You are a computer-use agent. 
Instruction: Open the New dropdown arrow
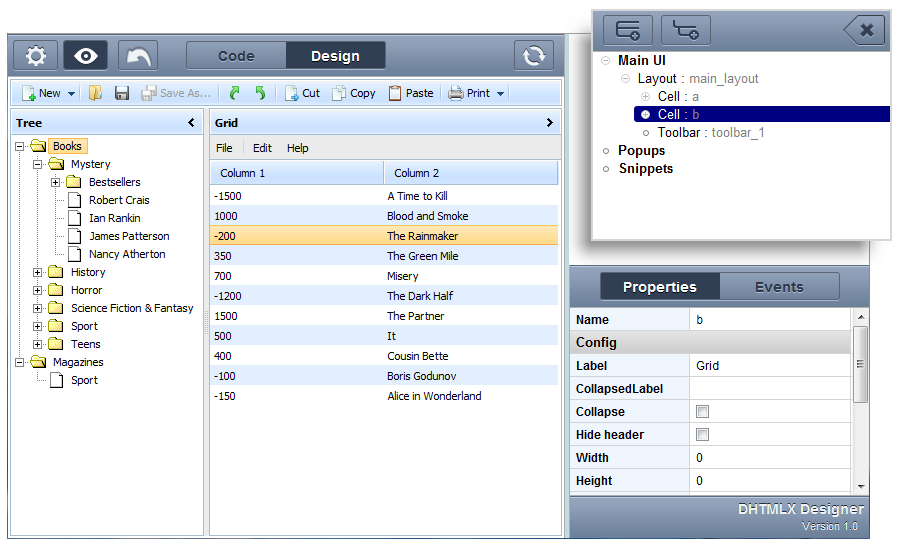point(72,93)
